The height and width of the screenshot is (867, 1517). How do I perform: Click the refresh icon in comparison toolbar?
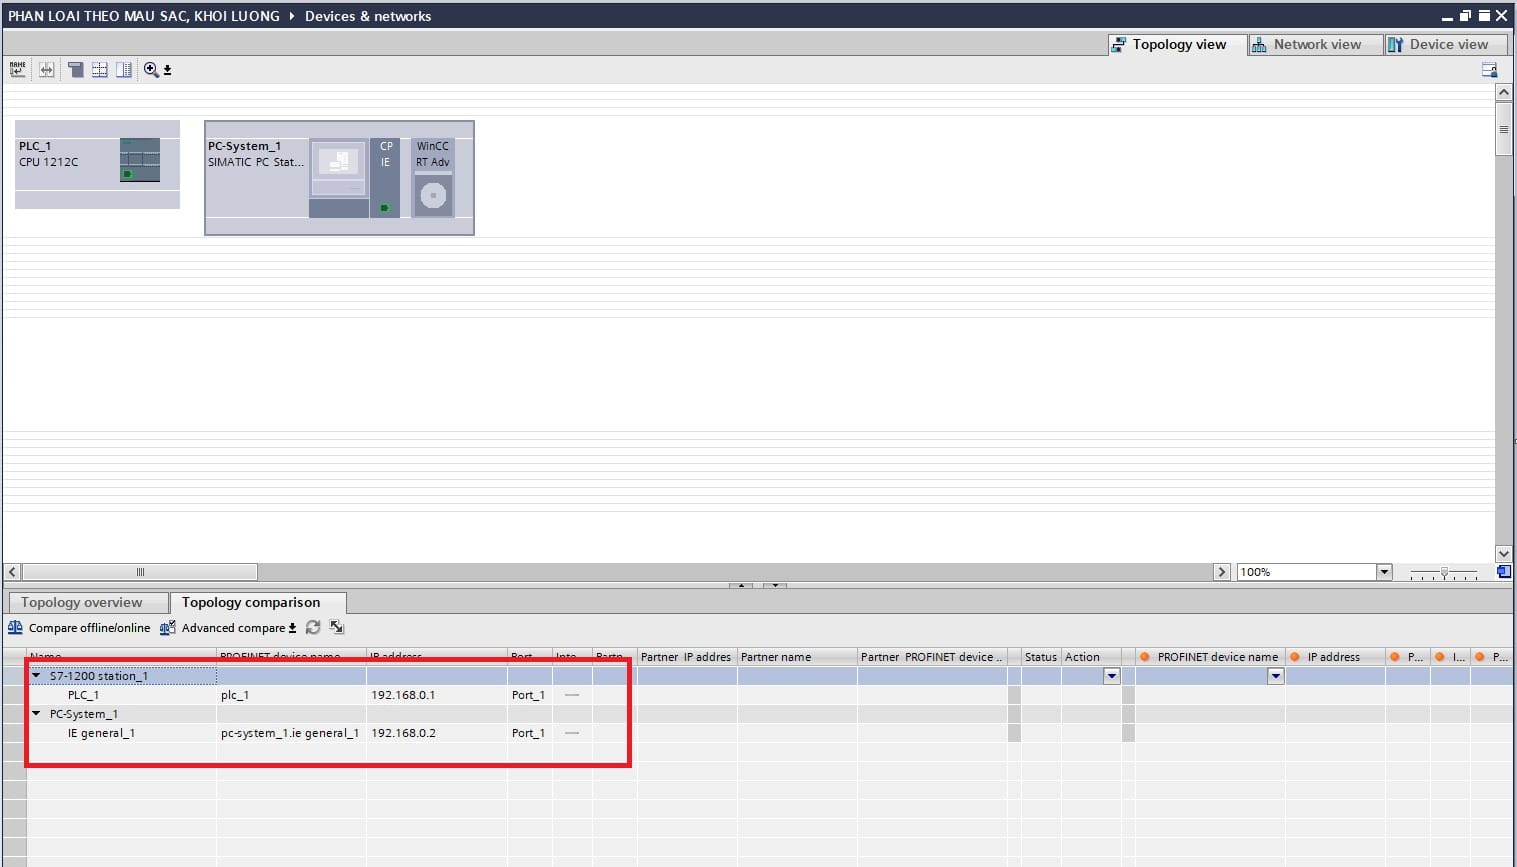(313, 628)
